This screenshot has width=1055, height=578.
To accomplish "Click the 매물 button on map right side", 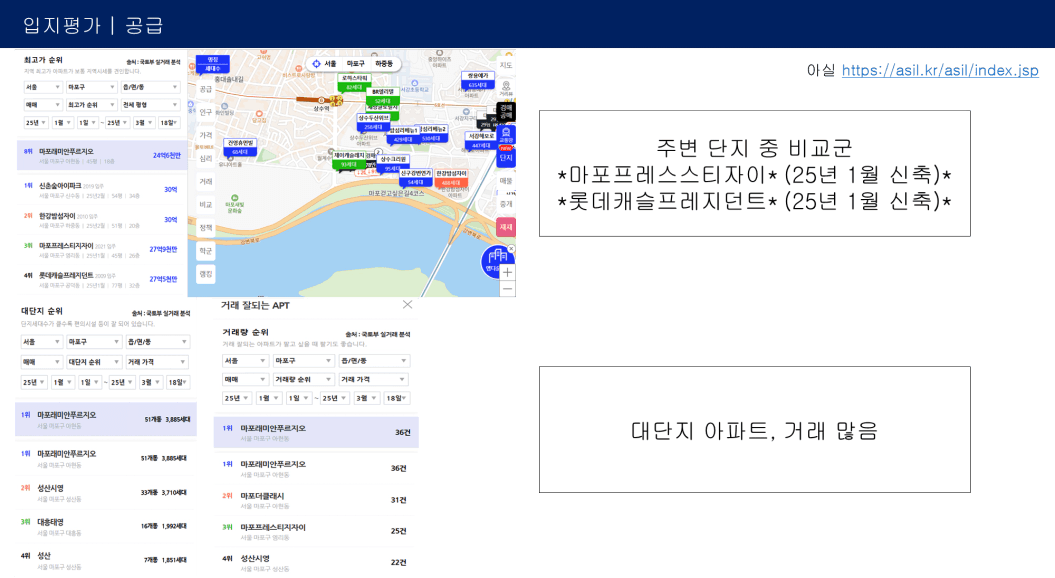I will tap(506, 181).
